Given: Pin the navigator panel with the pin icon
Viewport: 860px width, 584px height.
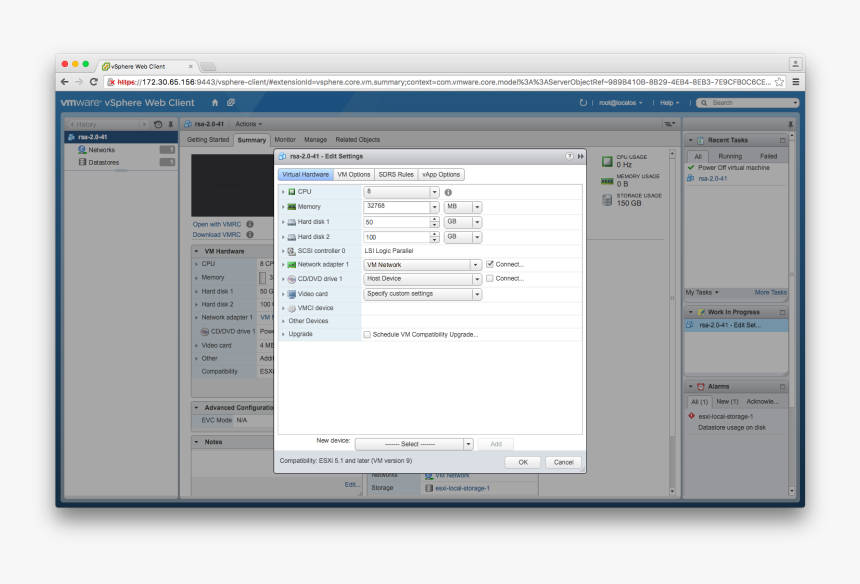Looking at the screenshot, I should 171,124.
